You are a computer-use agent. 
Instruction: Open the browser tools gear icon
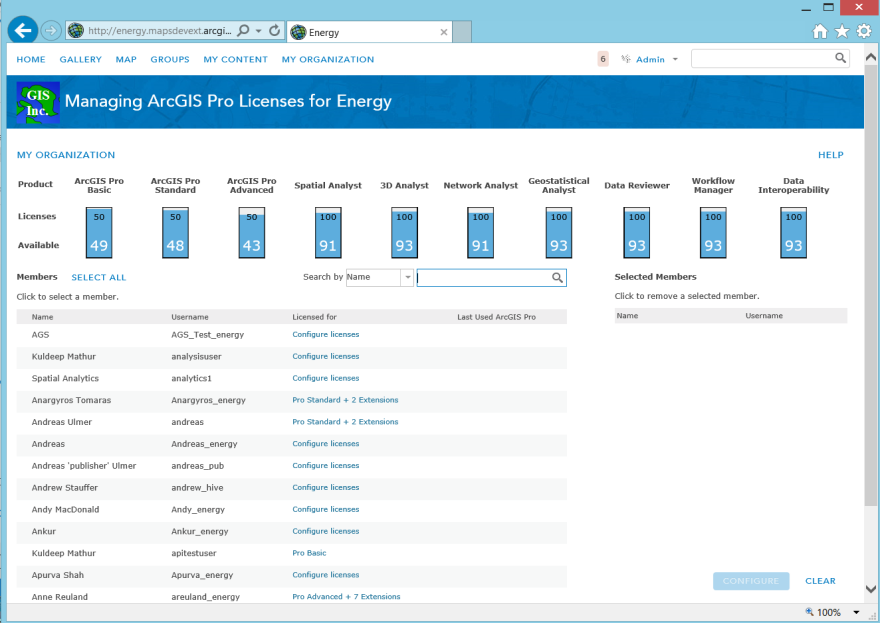(864, 31)
